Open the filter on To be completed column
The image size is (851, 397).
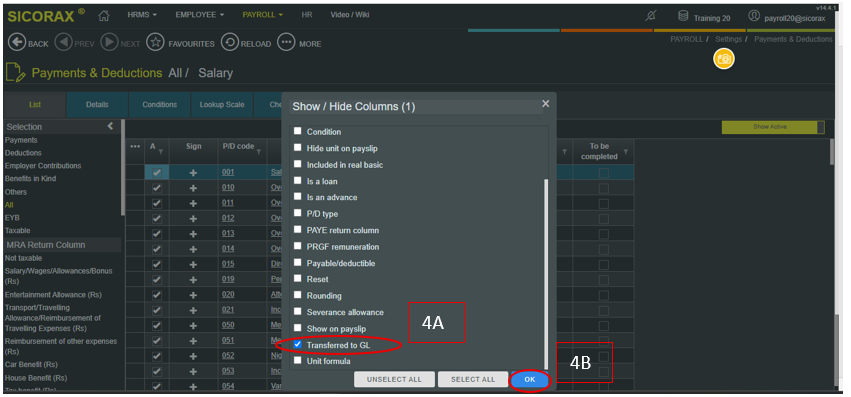click(626, 152)
